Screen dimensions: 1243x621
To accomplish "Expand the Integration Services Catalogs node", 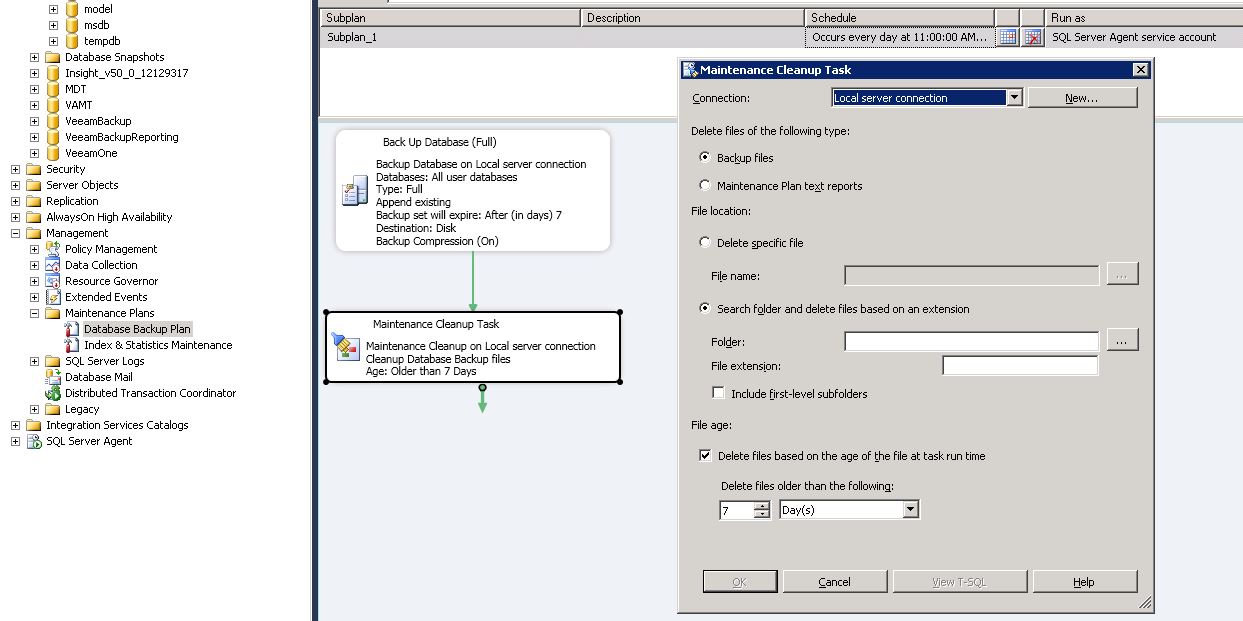I will (x=15, y=425).
